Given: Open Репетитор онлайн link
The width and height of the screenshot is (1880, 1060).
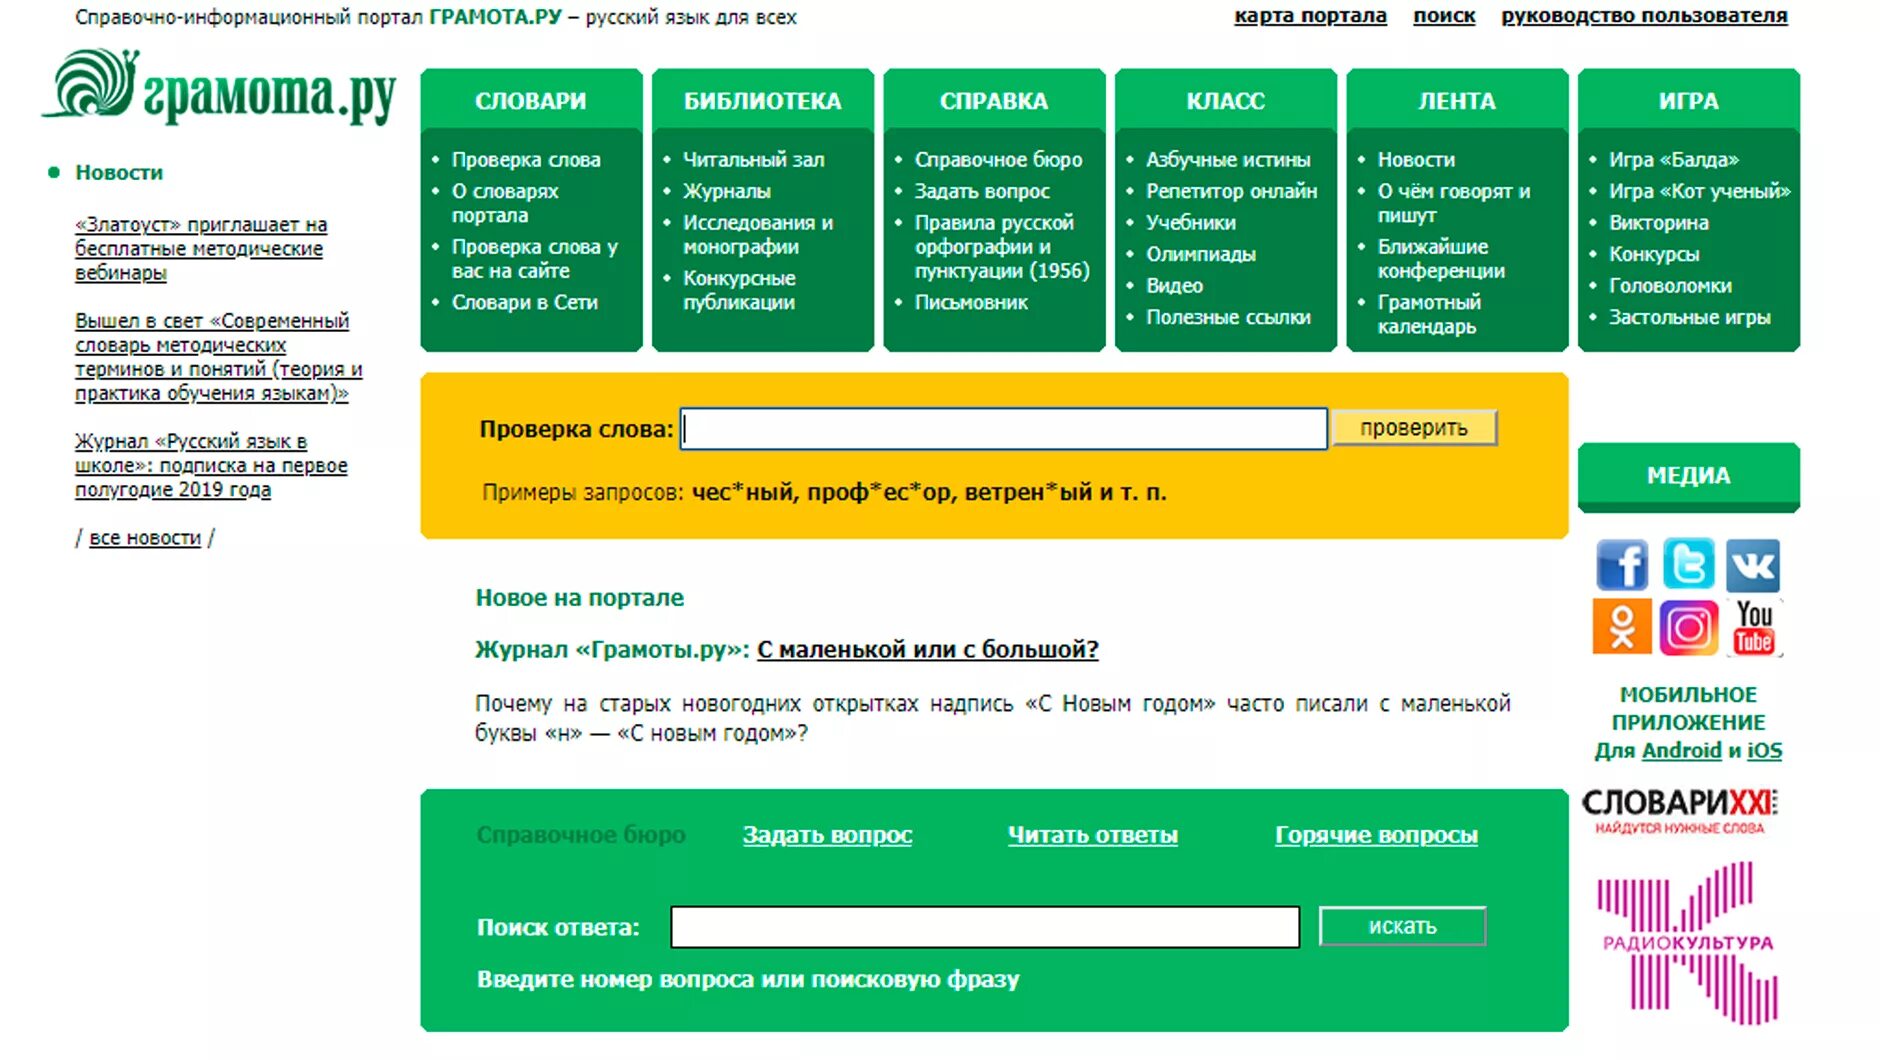Looking at the screenshot, I should tap(1231, 191).
